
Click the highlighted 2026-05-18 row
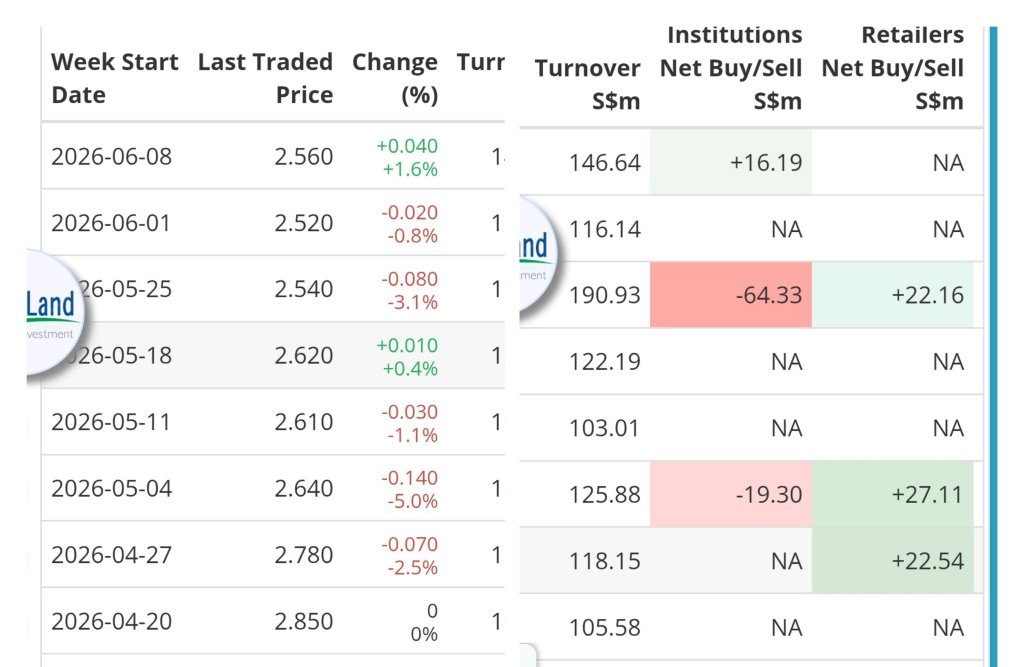pos(273,355)
